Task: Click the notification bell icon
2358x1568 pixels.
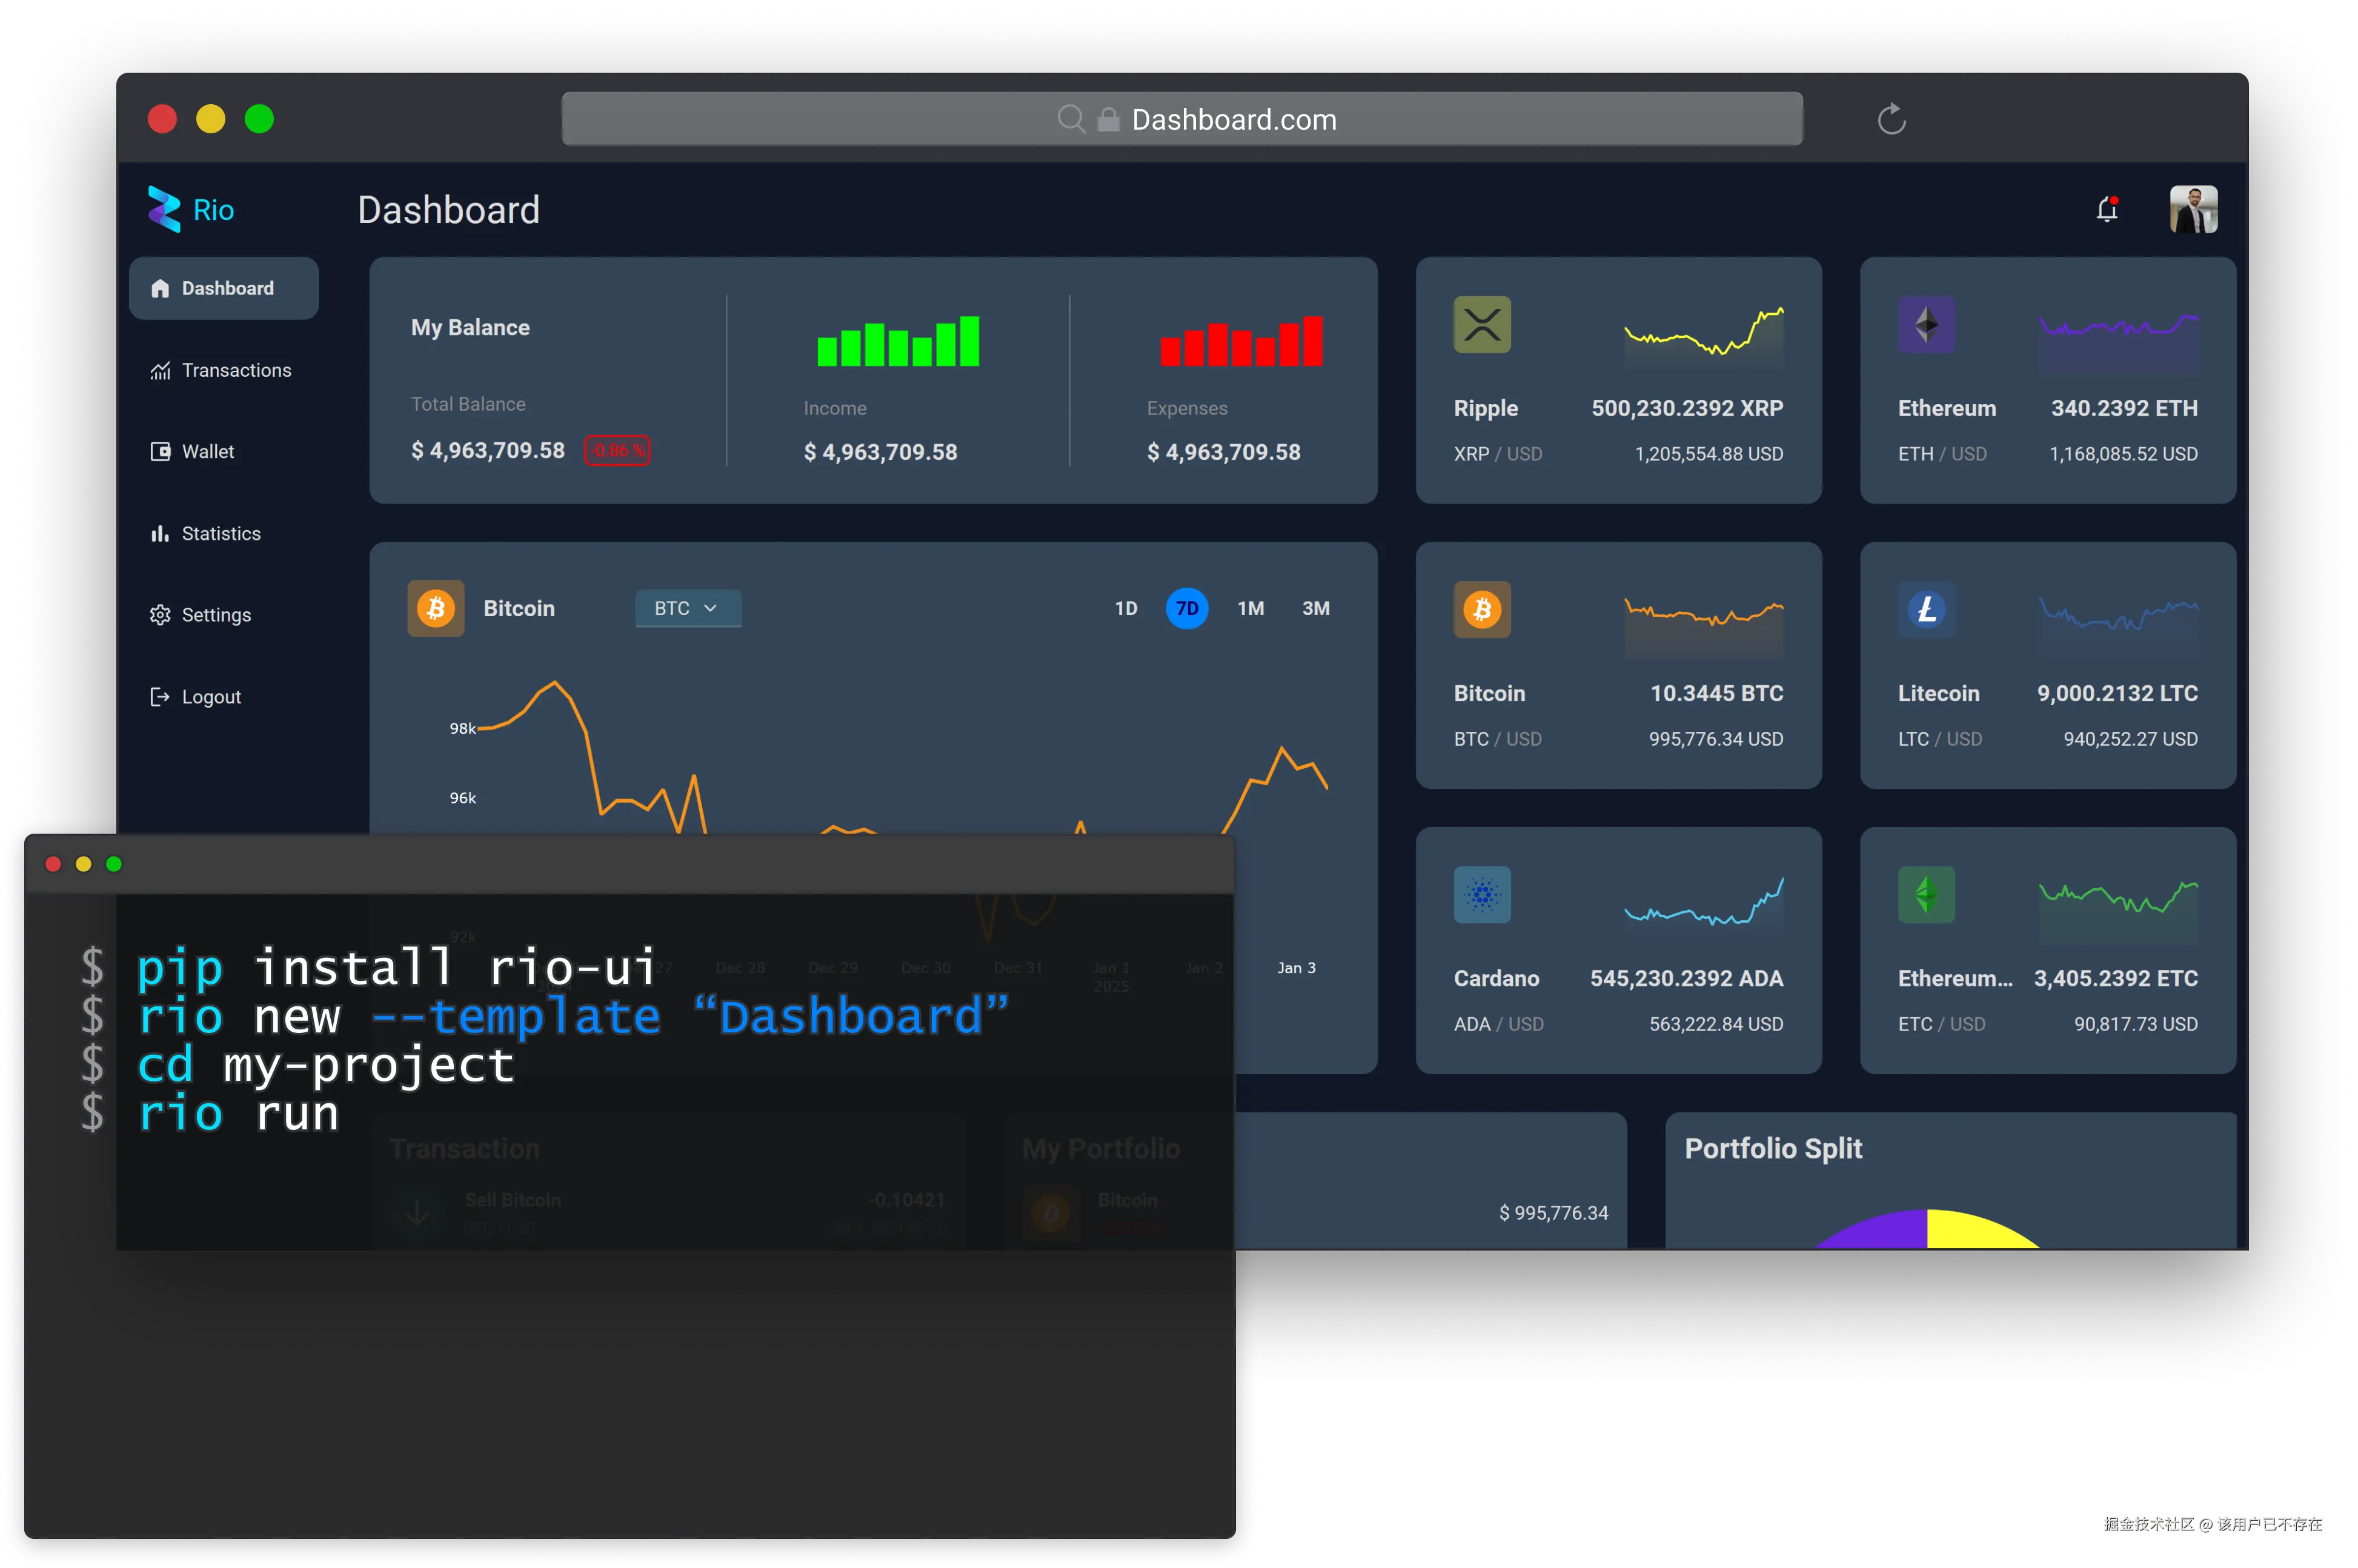Action: 2107,209
